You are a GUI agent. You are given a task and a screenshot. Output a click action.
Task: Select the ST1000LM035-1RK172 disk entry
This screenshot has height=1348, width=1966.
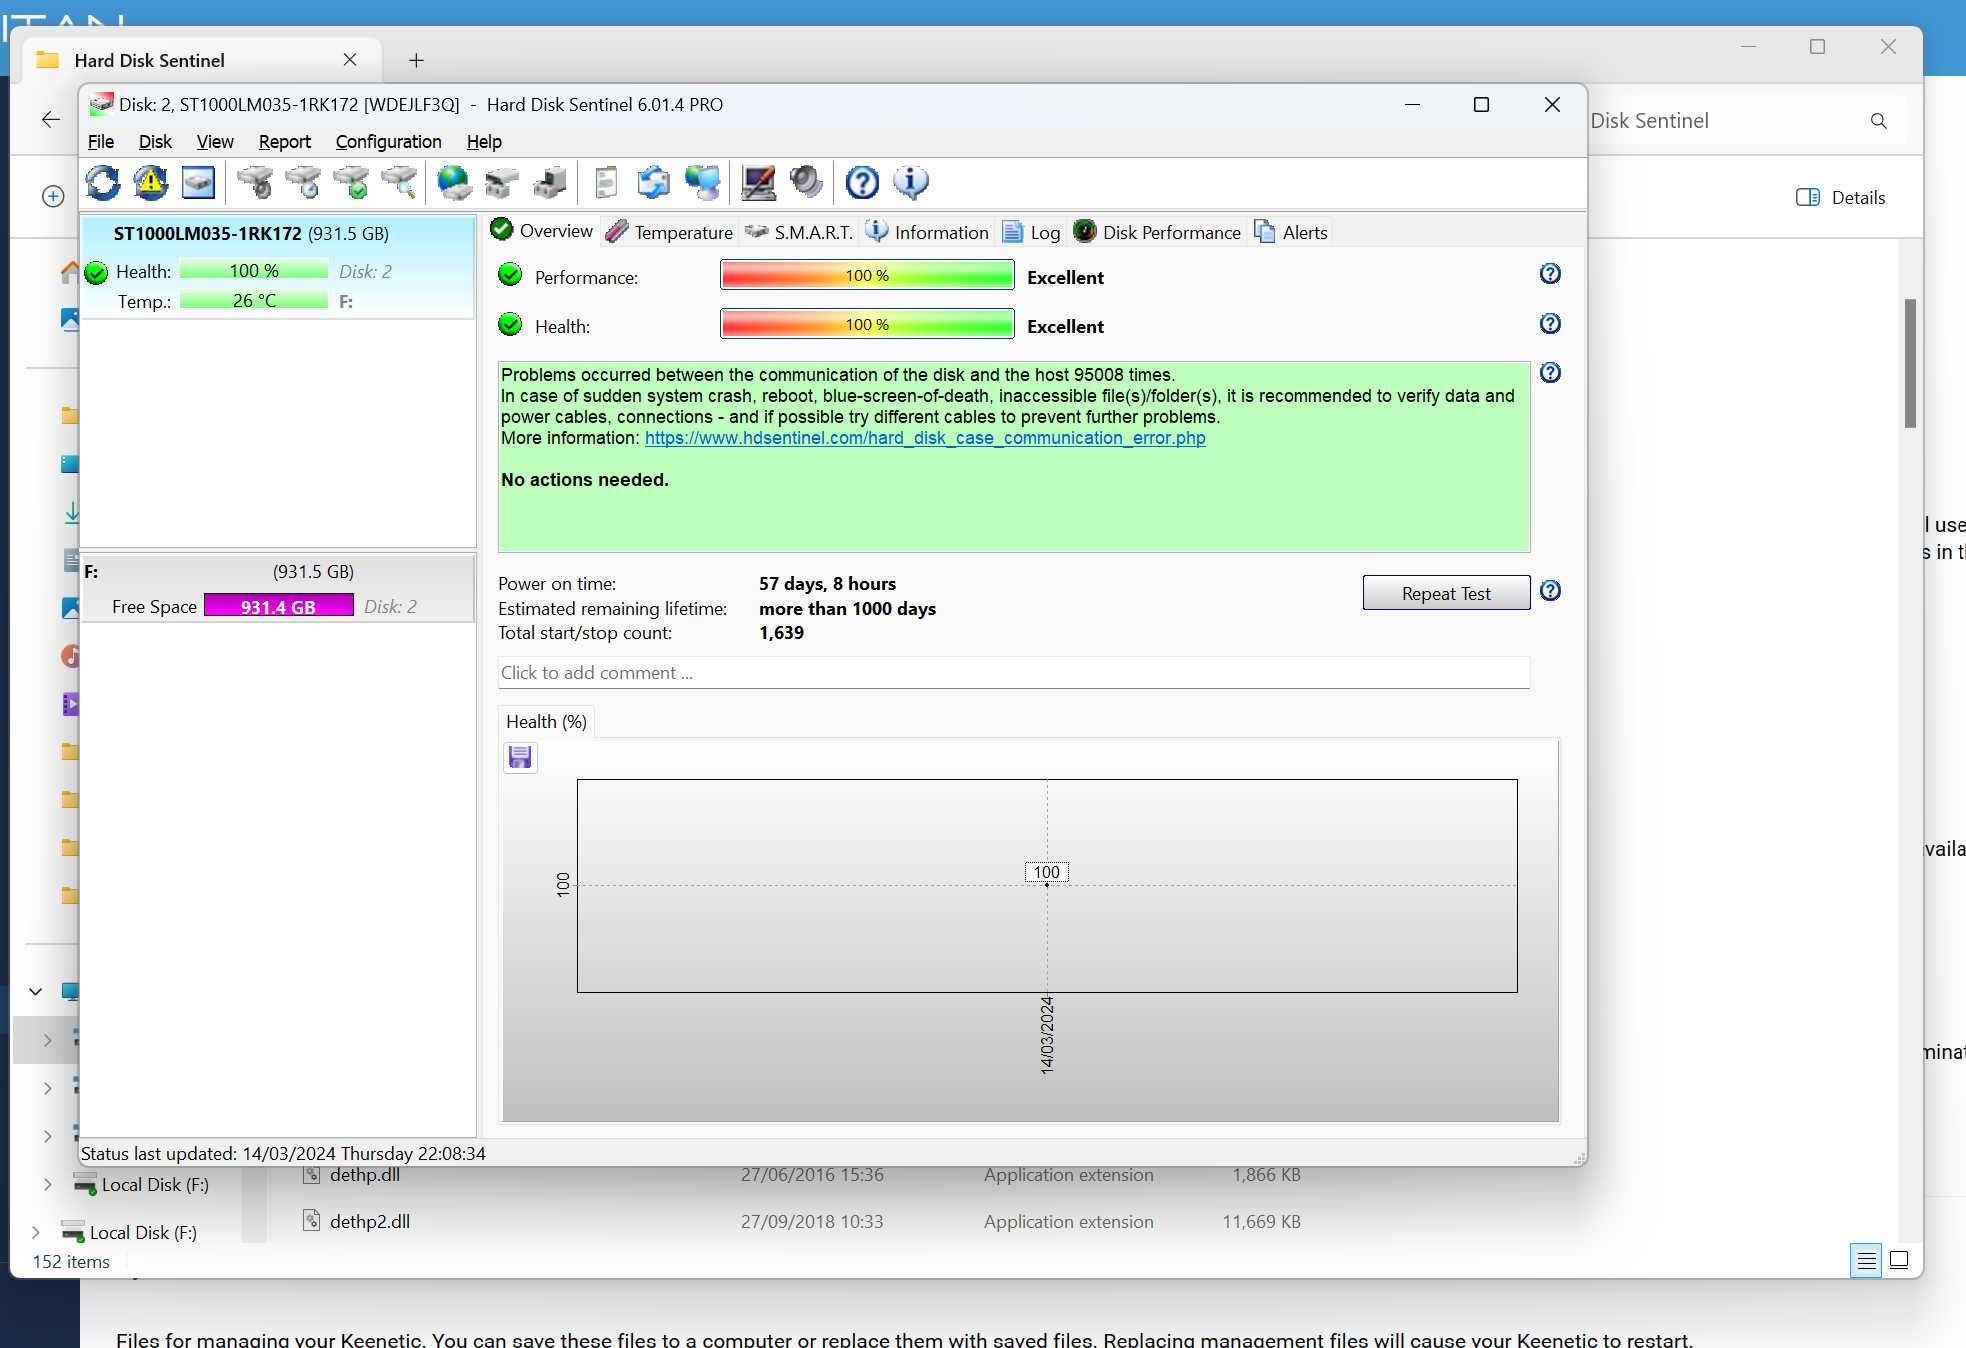click(278, 266)
